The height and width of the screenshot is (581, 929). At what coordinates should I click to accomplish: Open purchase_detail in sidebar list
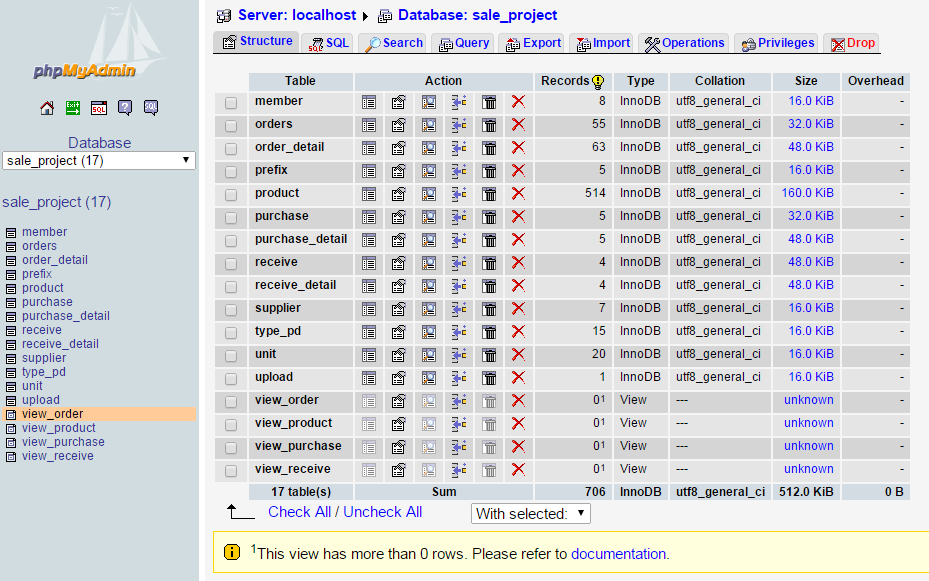pos(66,316)
